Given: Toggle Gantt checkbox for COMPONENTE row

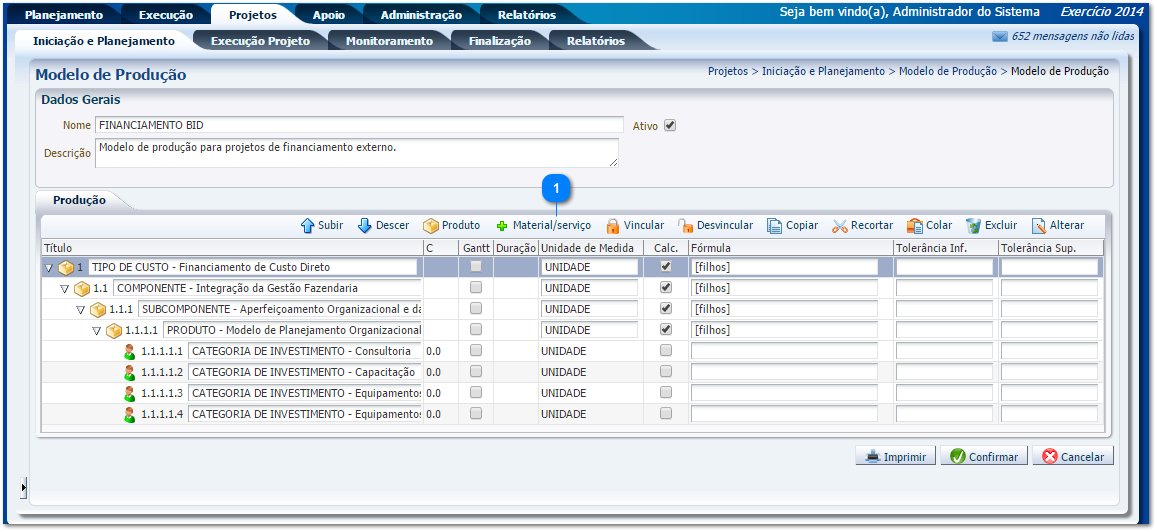Looking at the screenshot, I should 476,288.
